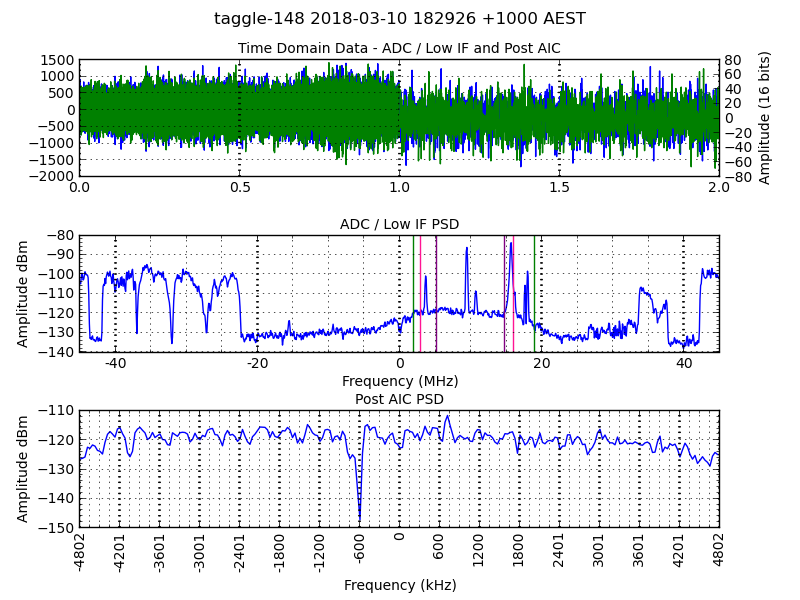Image resolution: width=800 pixels, height=600 pixels.
Task: Click the figure title 'taggle-148 2018-03-10 182926 +1000 AEST'
Action: [x=399, y=19]
